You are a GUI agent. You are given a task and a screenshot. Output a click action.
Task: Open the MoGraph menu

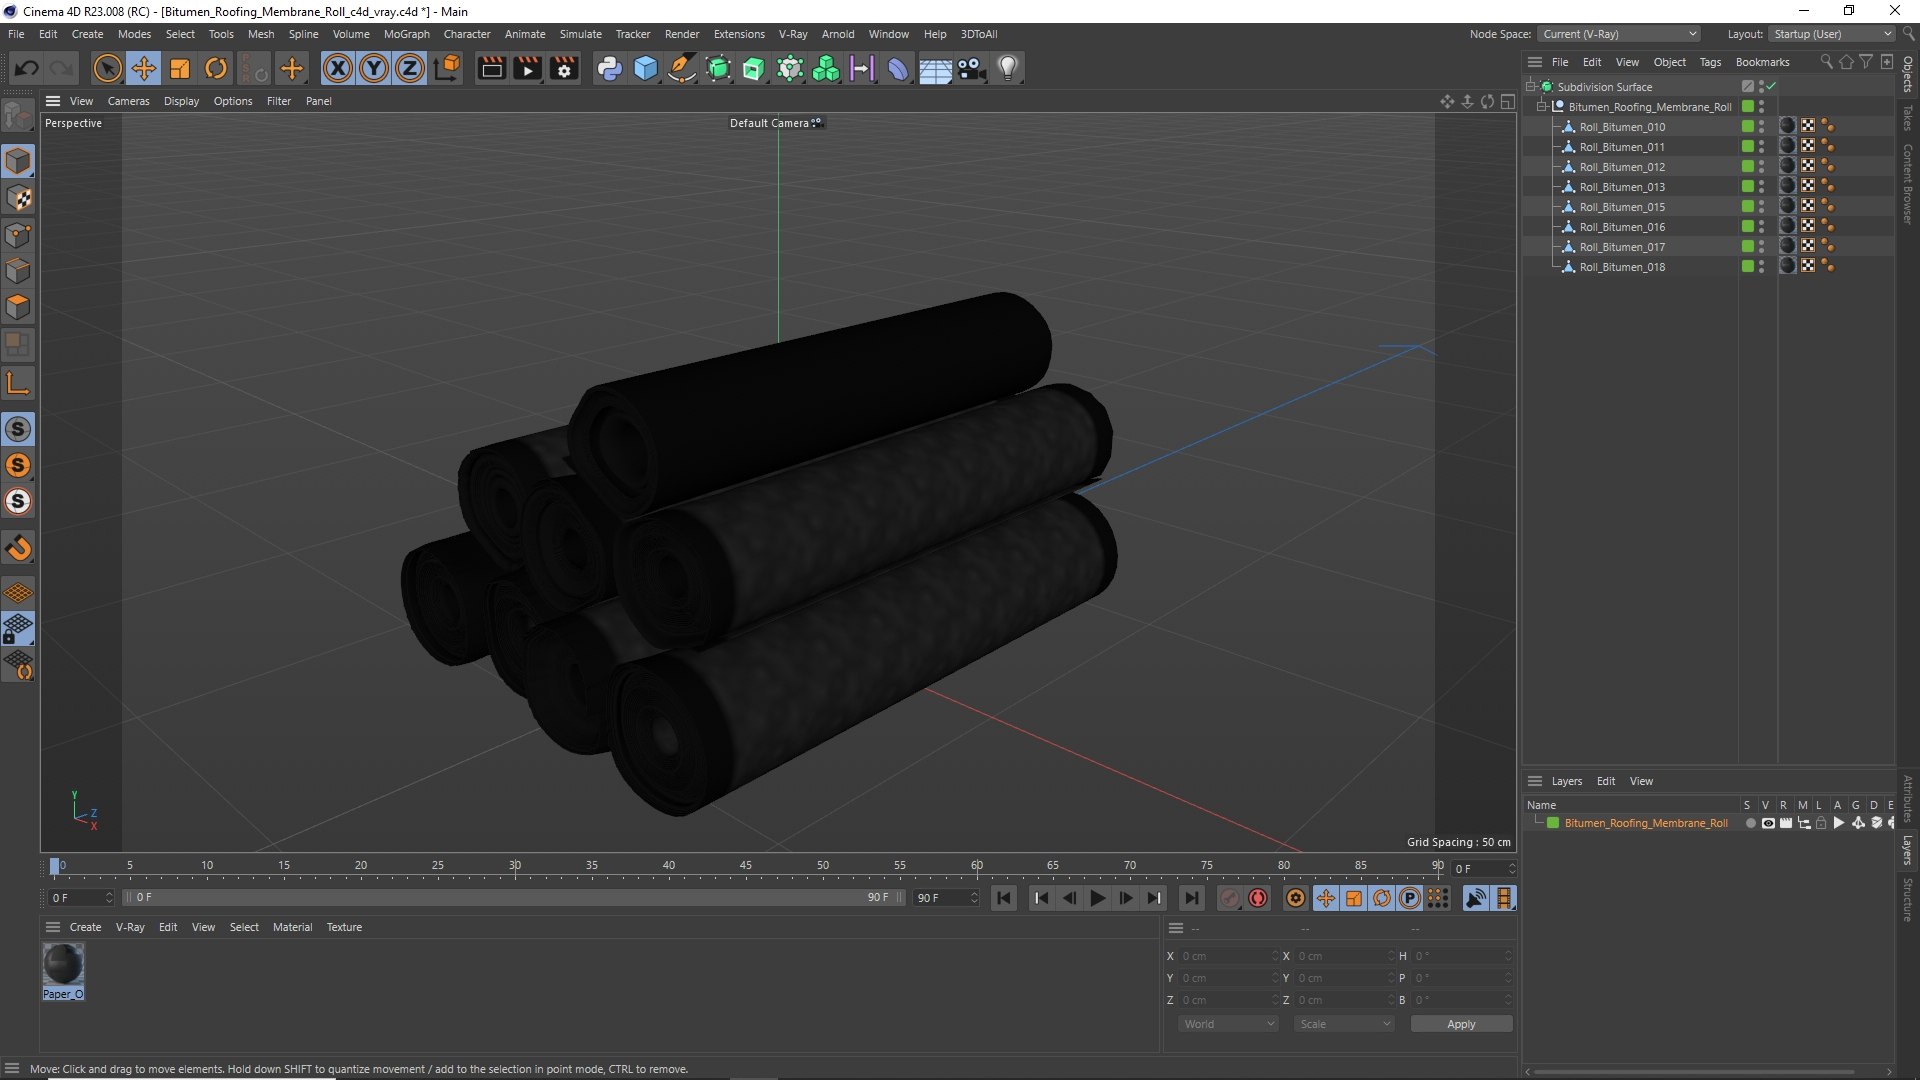pos(406,34)
